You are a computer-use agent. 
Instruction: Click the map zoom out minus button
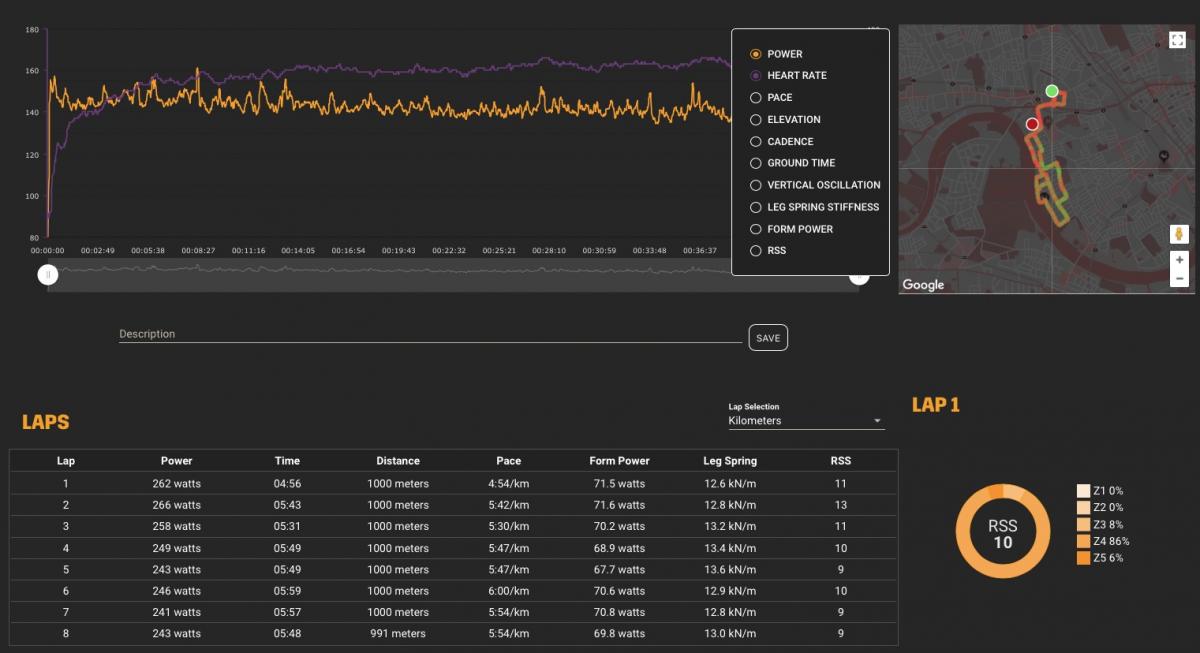[x=1180, y=279]
